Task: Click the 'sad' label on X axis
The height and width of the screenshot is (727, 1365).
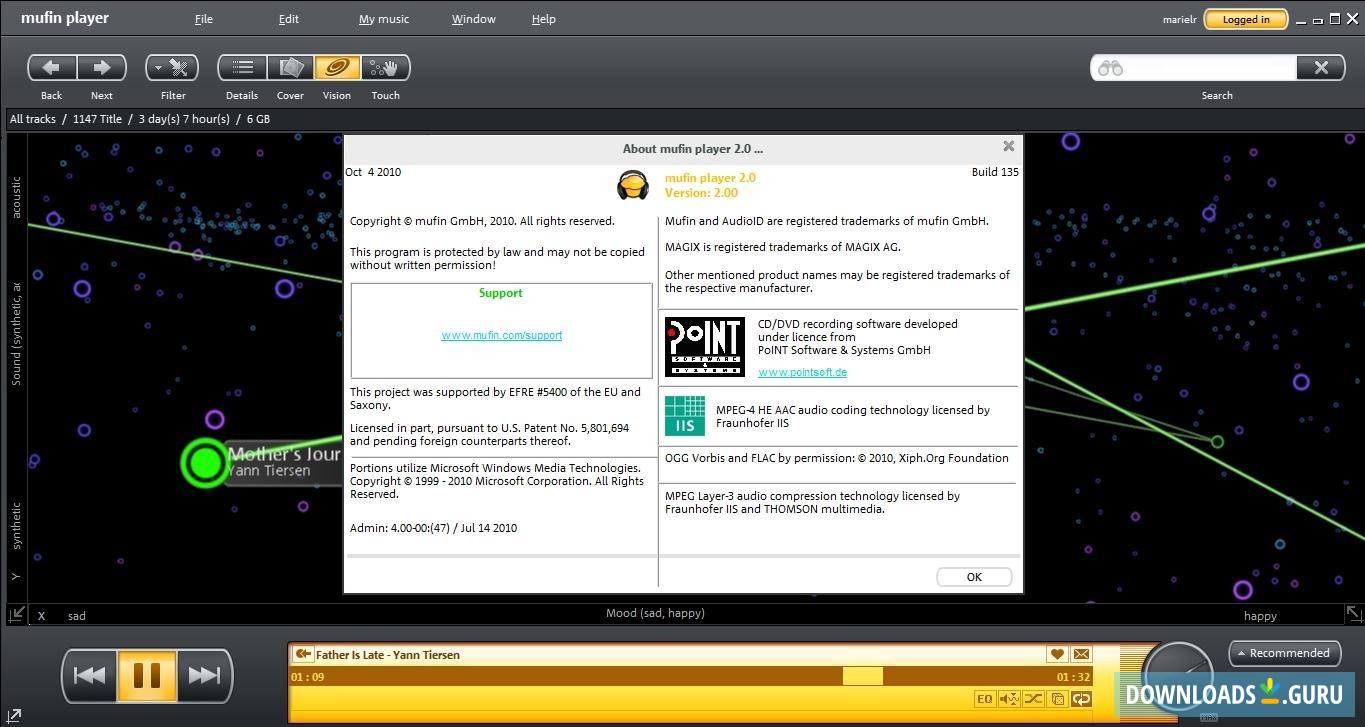Action: 77,616
